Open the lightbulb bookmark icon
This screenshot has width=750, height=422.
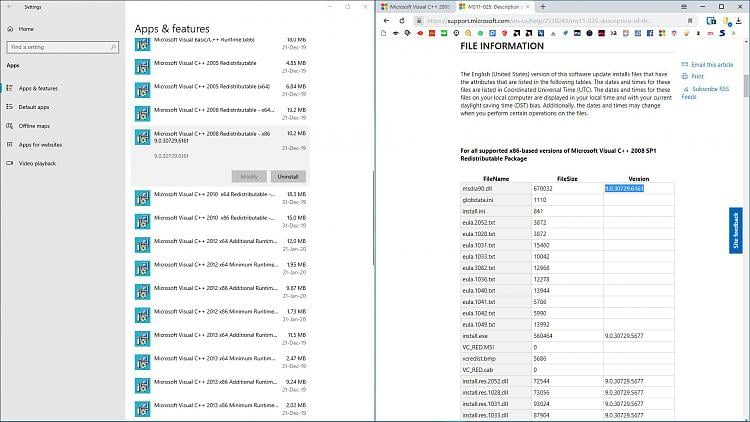coord(686,33)
